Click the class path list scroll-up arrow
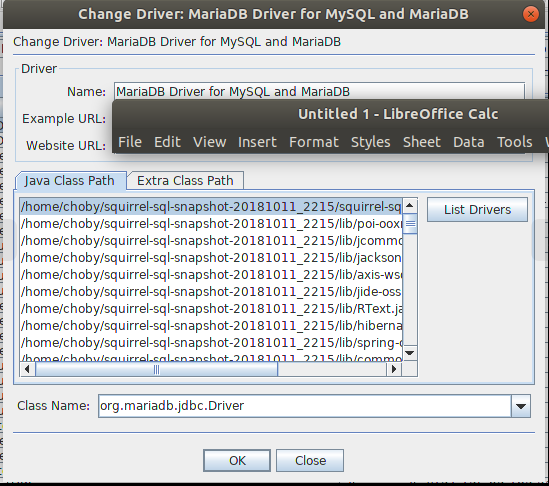549x486 pixels. (410, 205)
